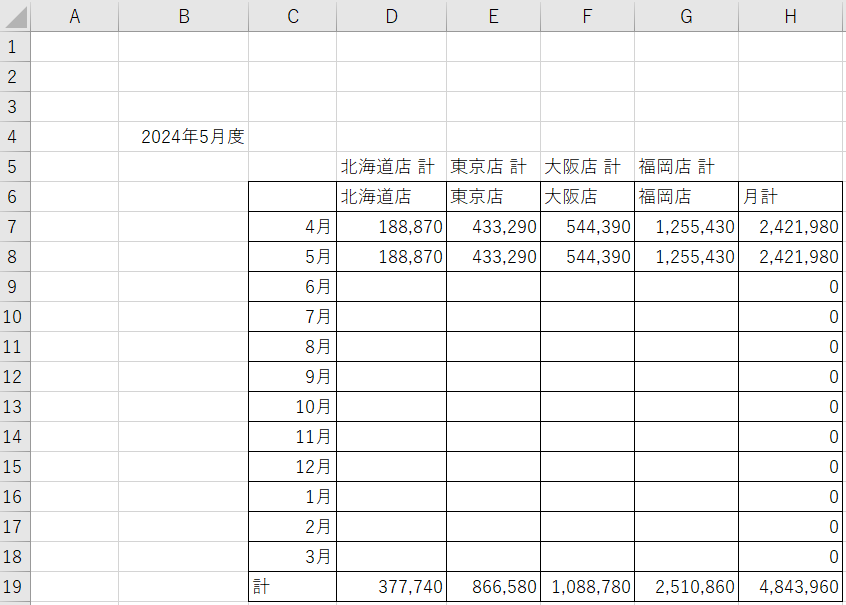Select column D header
The width and height of the screenshot is (846, 605).
(x=391, y=15)
